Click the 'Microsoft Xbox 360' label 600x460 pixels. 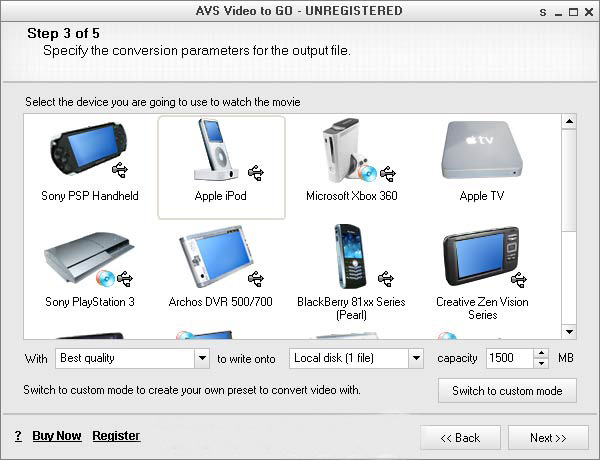[x=352, y=196]
